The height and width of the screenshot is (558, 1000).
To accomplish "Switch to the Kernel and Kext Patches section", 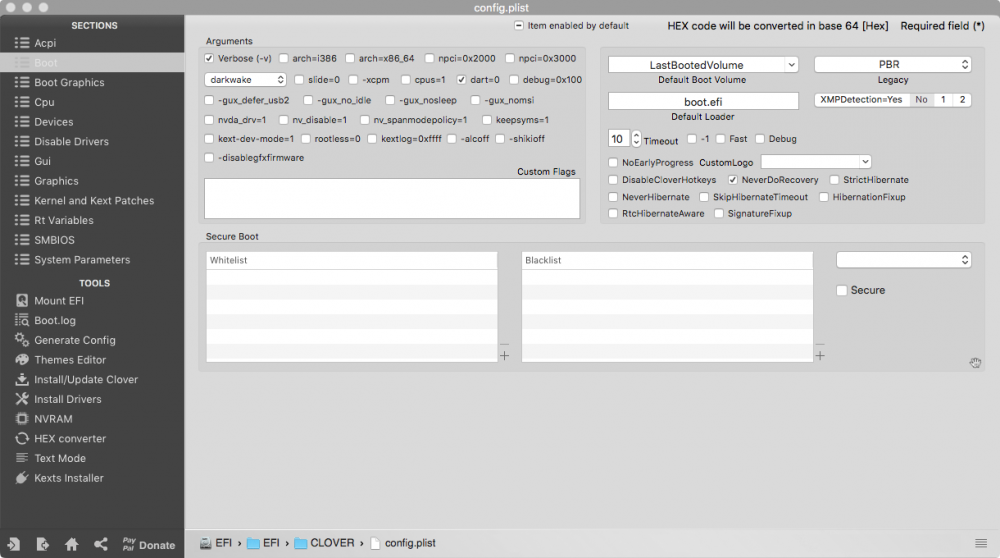I will click(x=92, y=200).
